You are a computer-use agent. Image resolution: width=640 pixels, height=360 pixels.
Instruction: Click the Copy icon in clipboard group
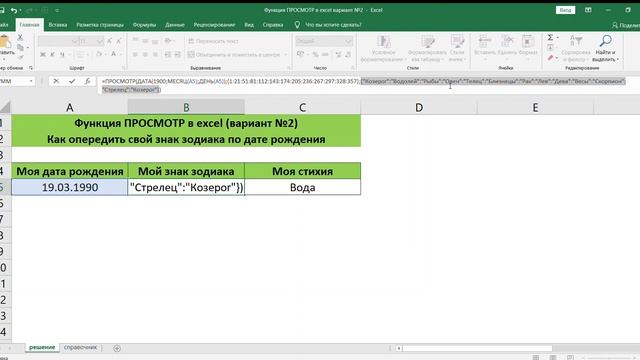click(x=20, y=48)
